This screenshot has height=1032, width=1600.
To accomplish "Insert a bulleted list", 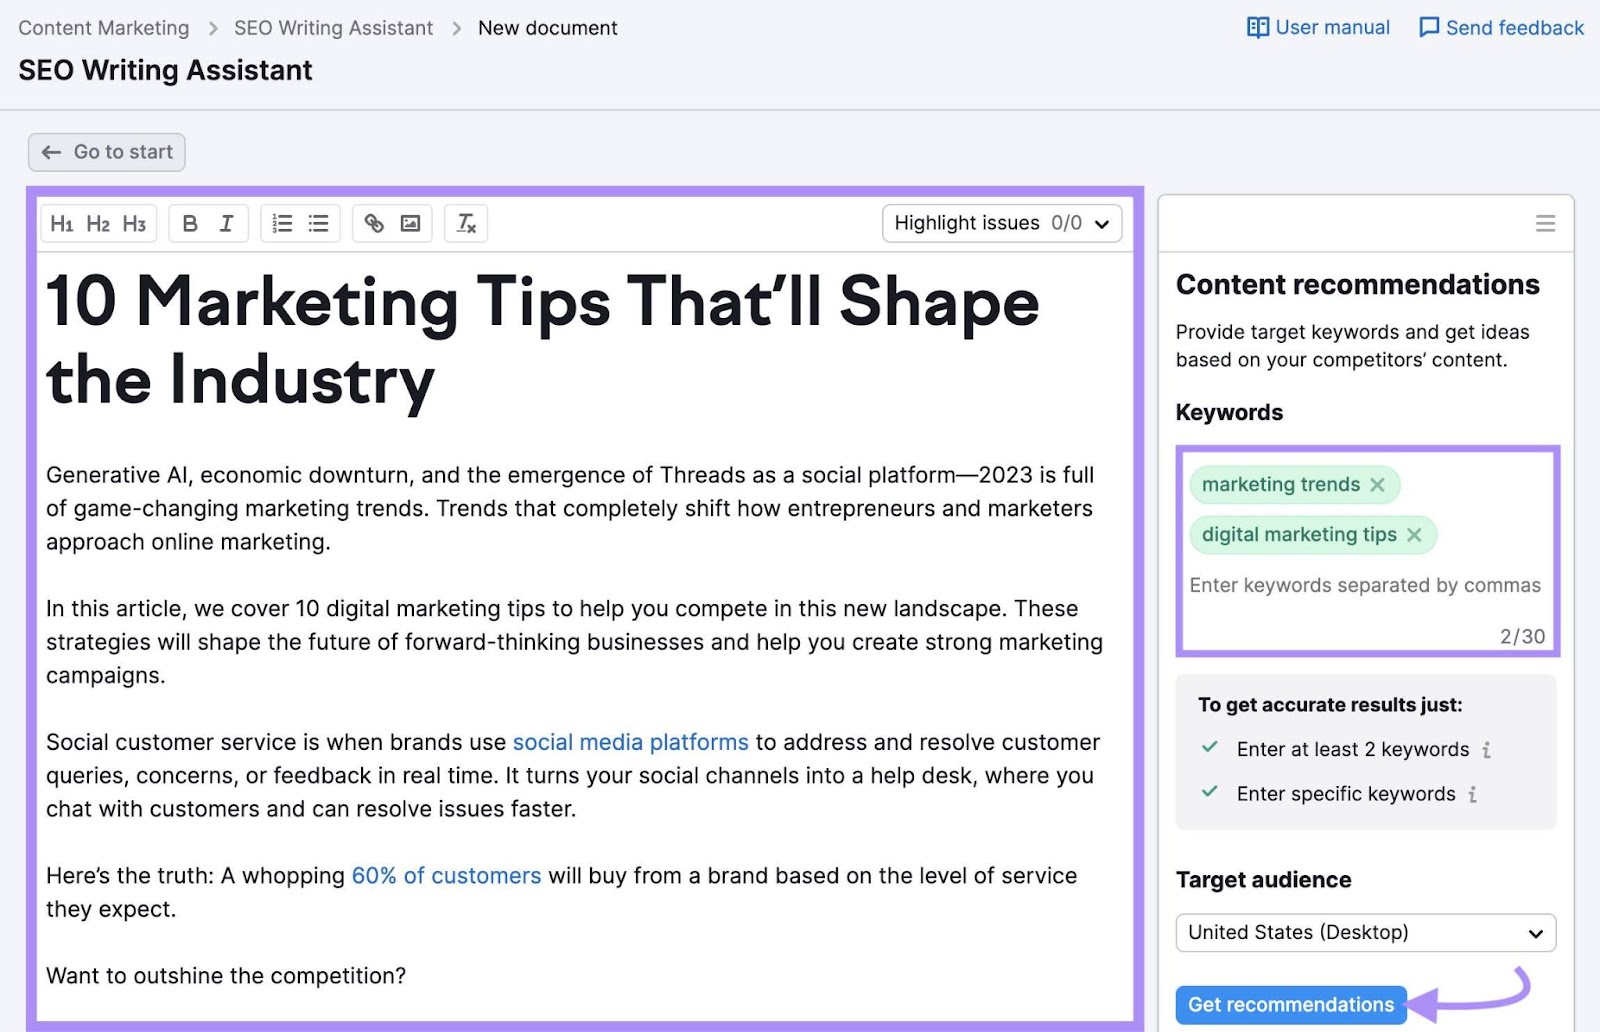I will pos(318,223).
